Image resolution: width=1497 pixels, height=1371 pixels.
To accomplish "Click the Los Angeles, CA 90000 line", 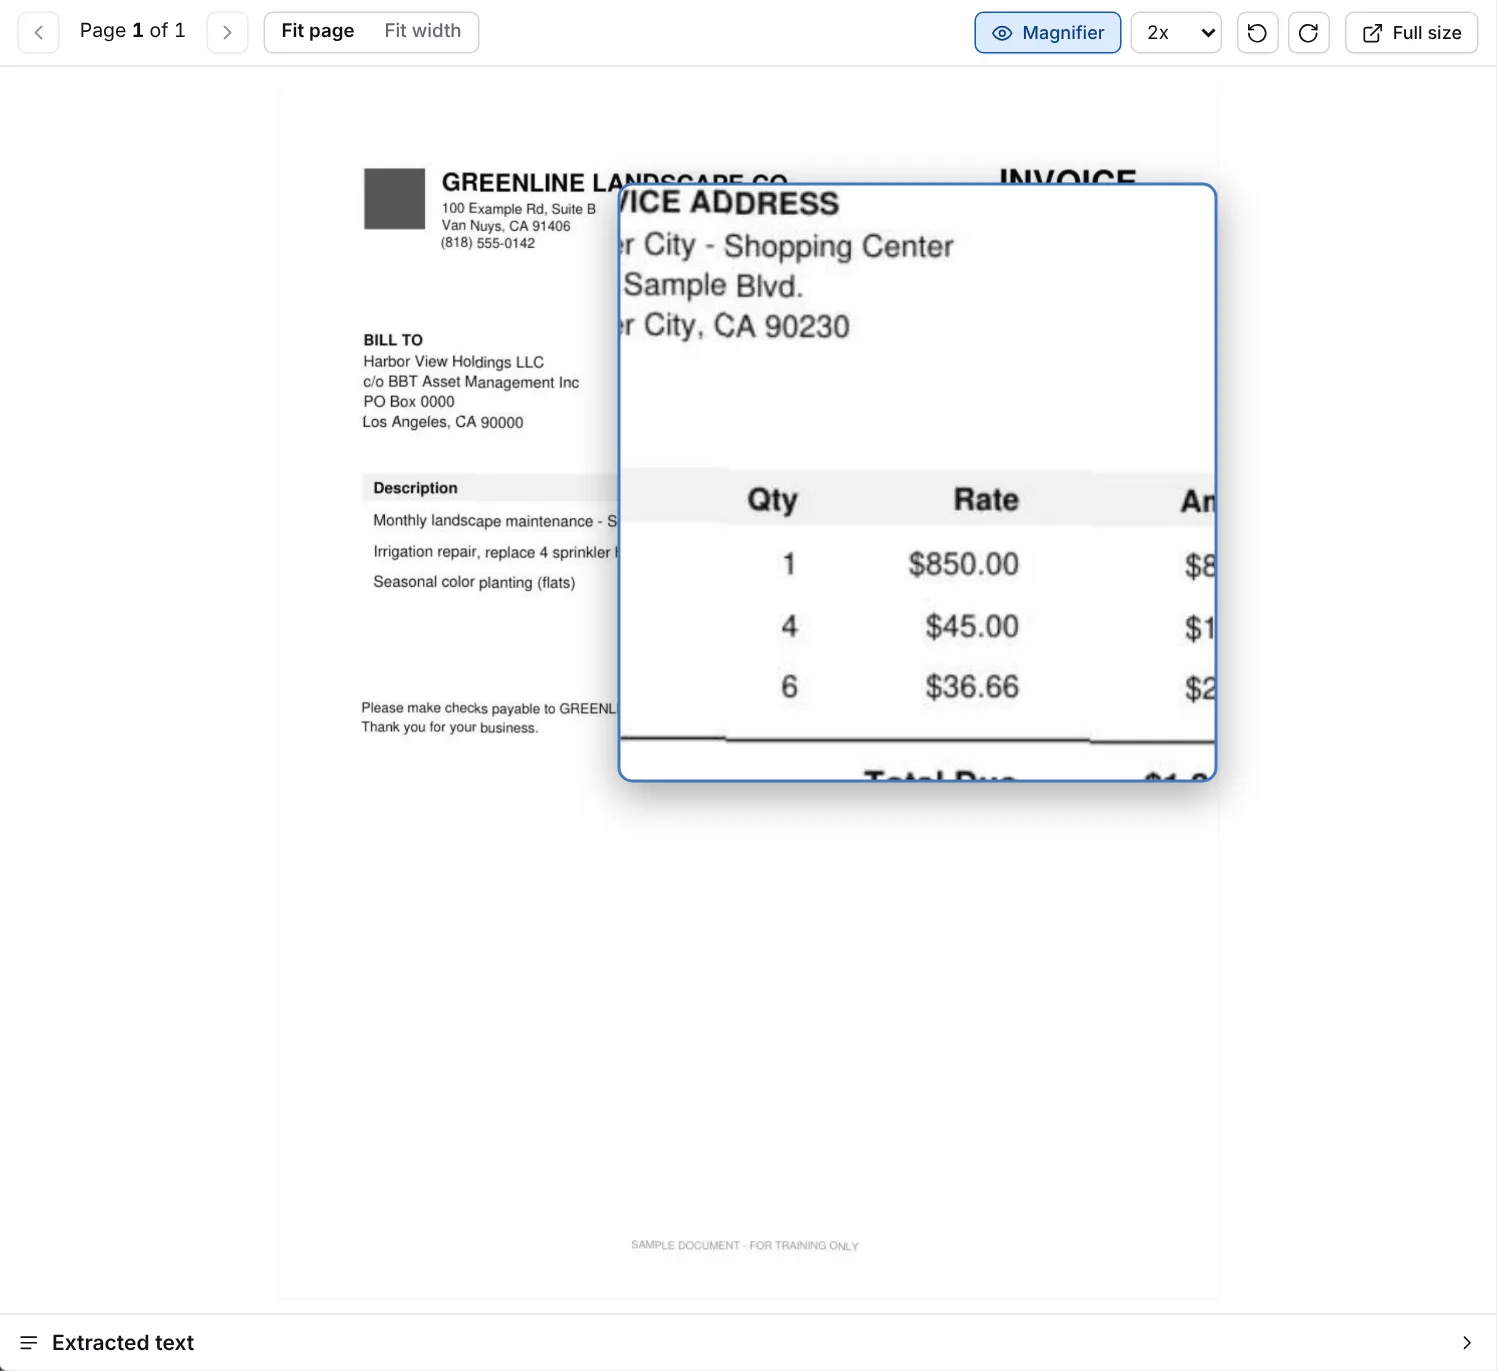I will click(x=443, y=422).
